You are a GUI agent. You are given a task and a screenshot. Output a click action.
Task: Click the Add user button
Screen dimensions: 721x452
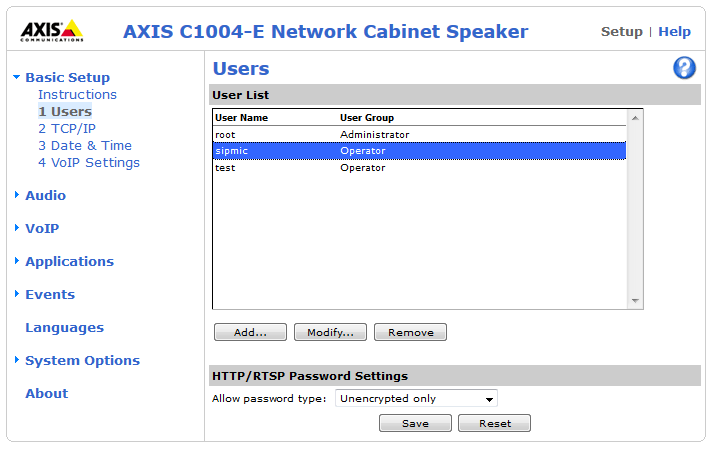pyautogui.click(x=250, y=332)
